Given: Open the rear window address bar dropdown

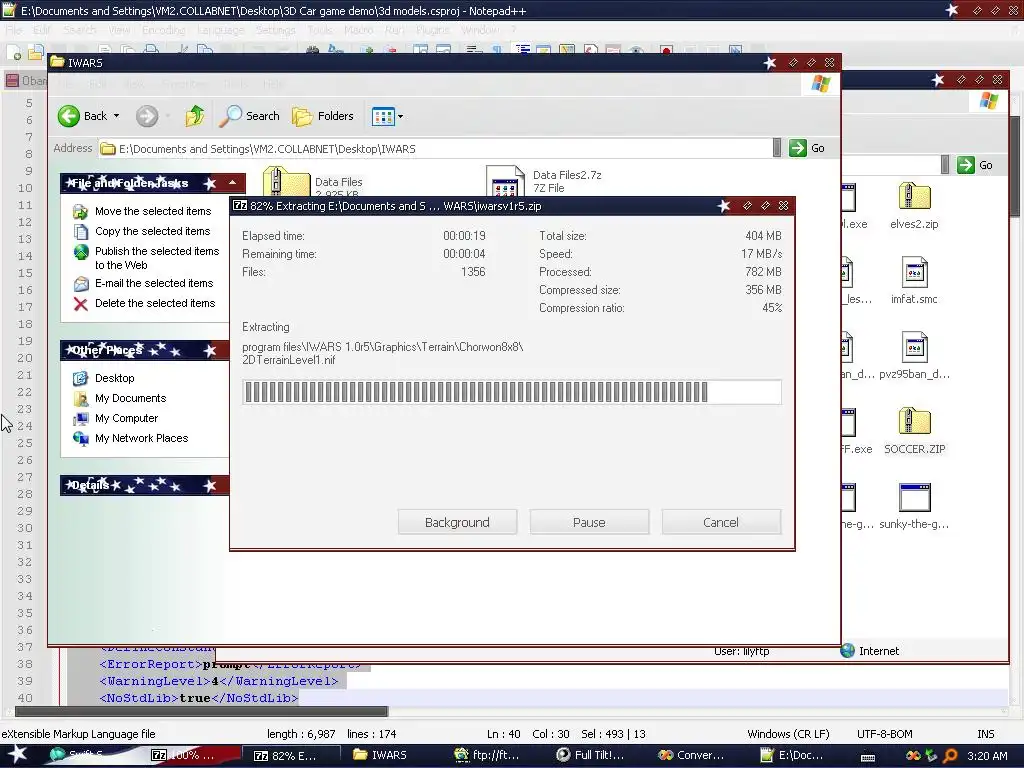Looking at the screenshot, I should pyautogui.click(x=945, y=165).
